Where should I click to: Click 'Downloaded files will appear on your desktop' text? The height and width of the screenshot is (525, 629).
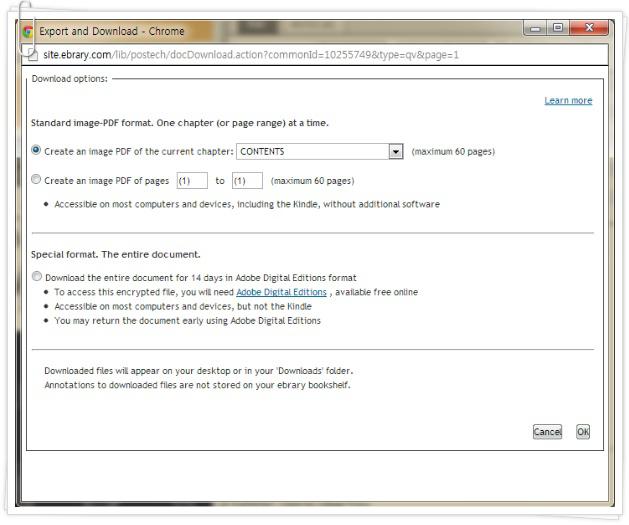199,371
